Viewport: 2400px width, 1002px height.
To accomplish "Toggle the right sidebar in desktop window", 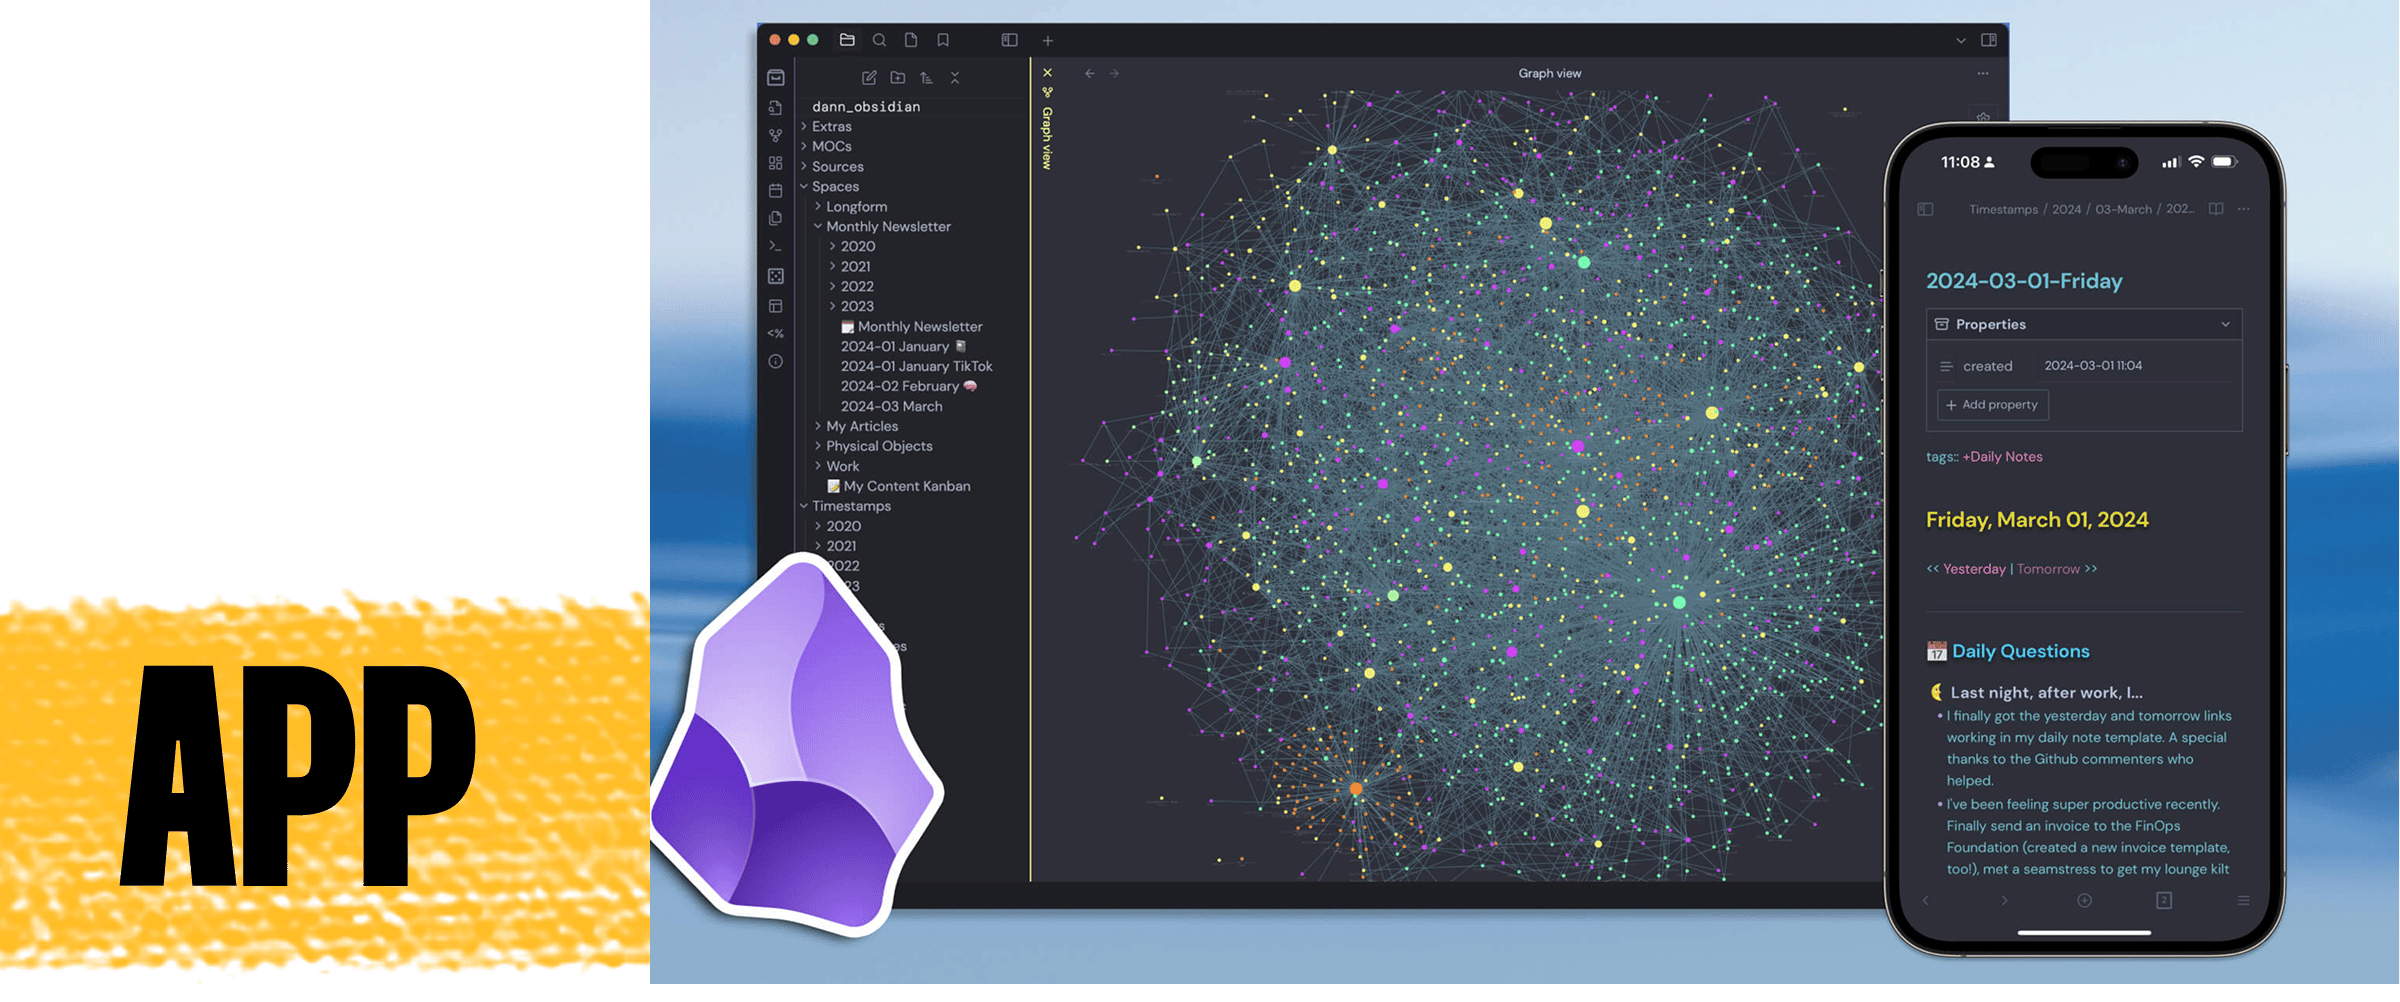I will coord(1989,40).
